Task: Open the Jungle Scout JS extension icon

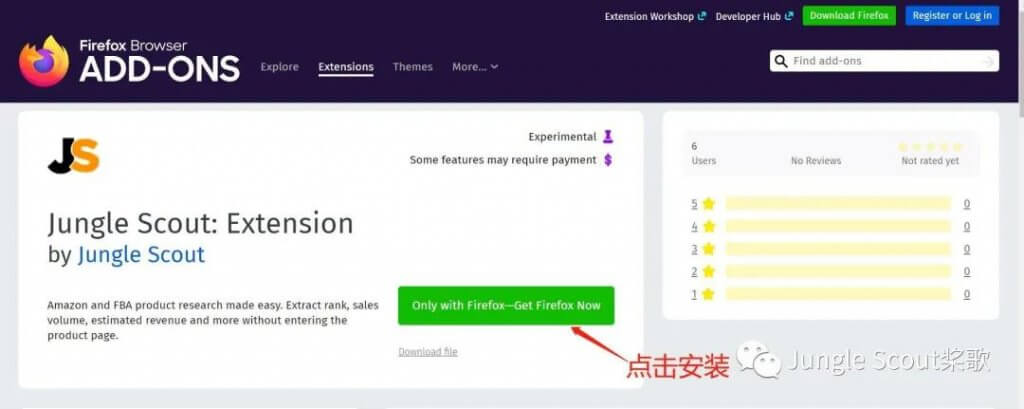Action: [x=73, y=155]
